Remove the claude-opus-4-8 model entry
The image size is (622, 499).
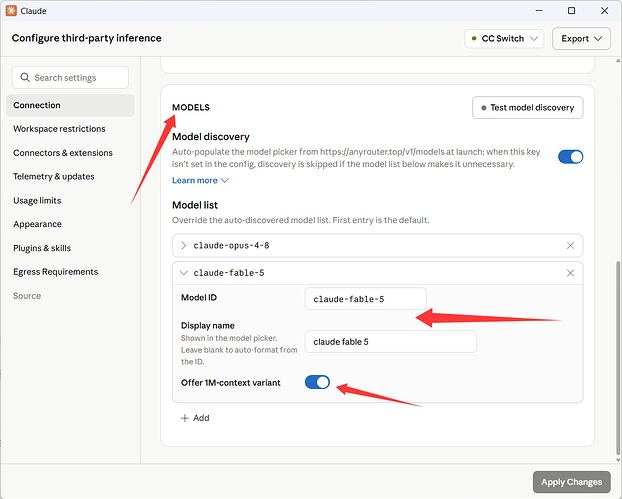point(570,246)
